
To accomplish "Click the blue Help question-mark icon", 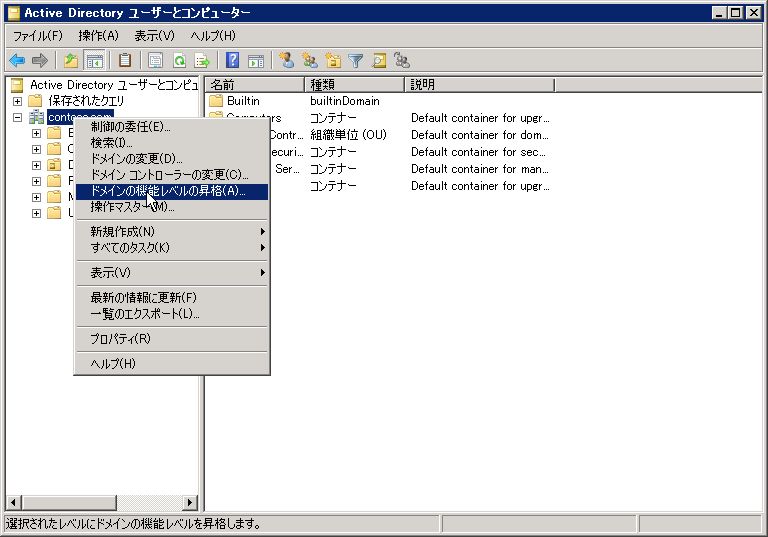I will coord(232,61).
